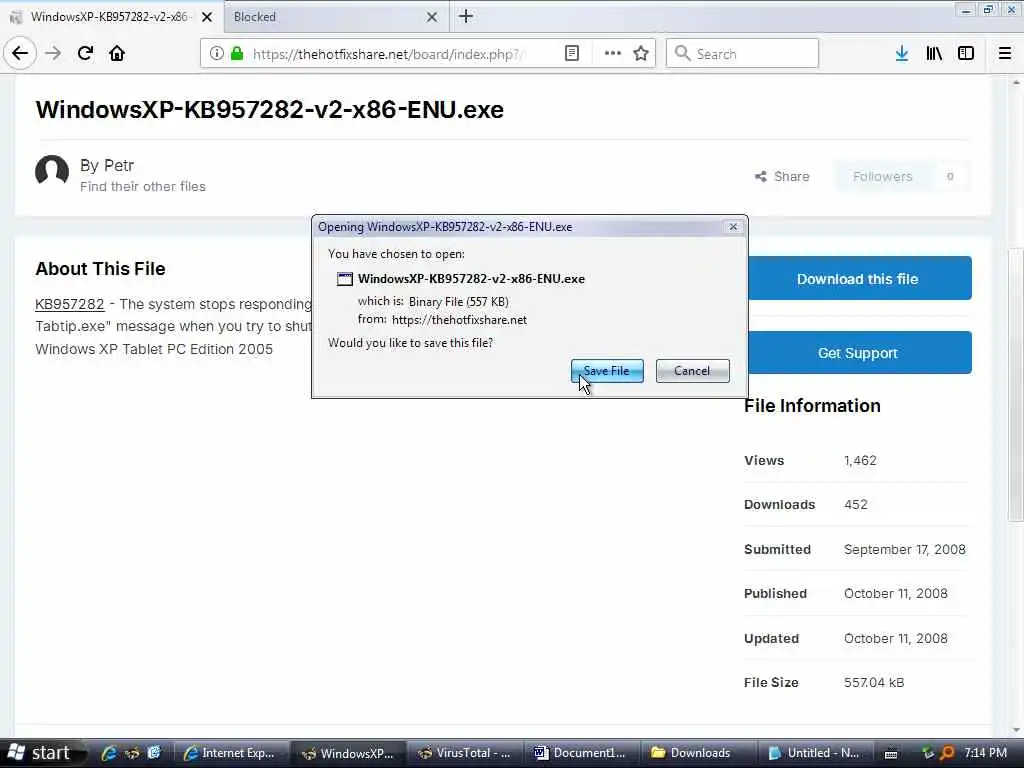Viewport: 1024px width, 768px height.
Task: Click Find their other files link
Action: 143,187
